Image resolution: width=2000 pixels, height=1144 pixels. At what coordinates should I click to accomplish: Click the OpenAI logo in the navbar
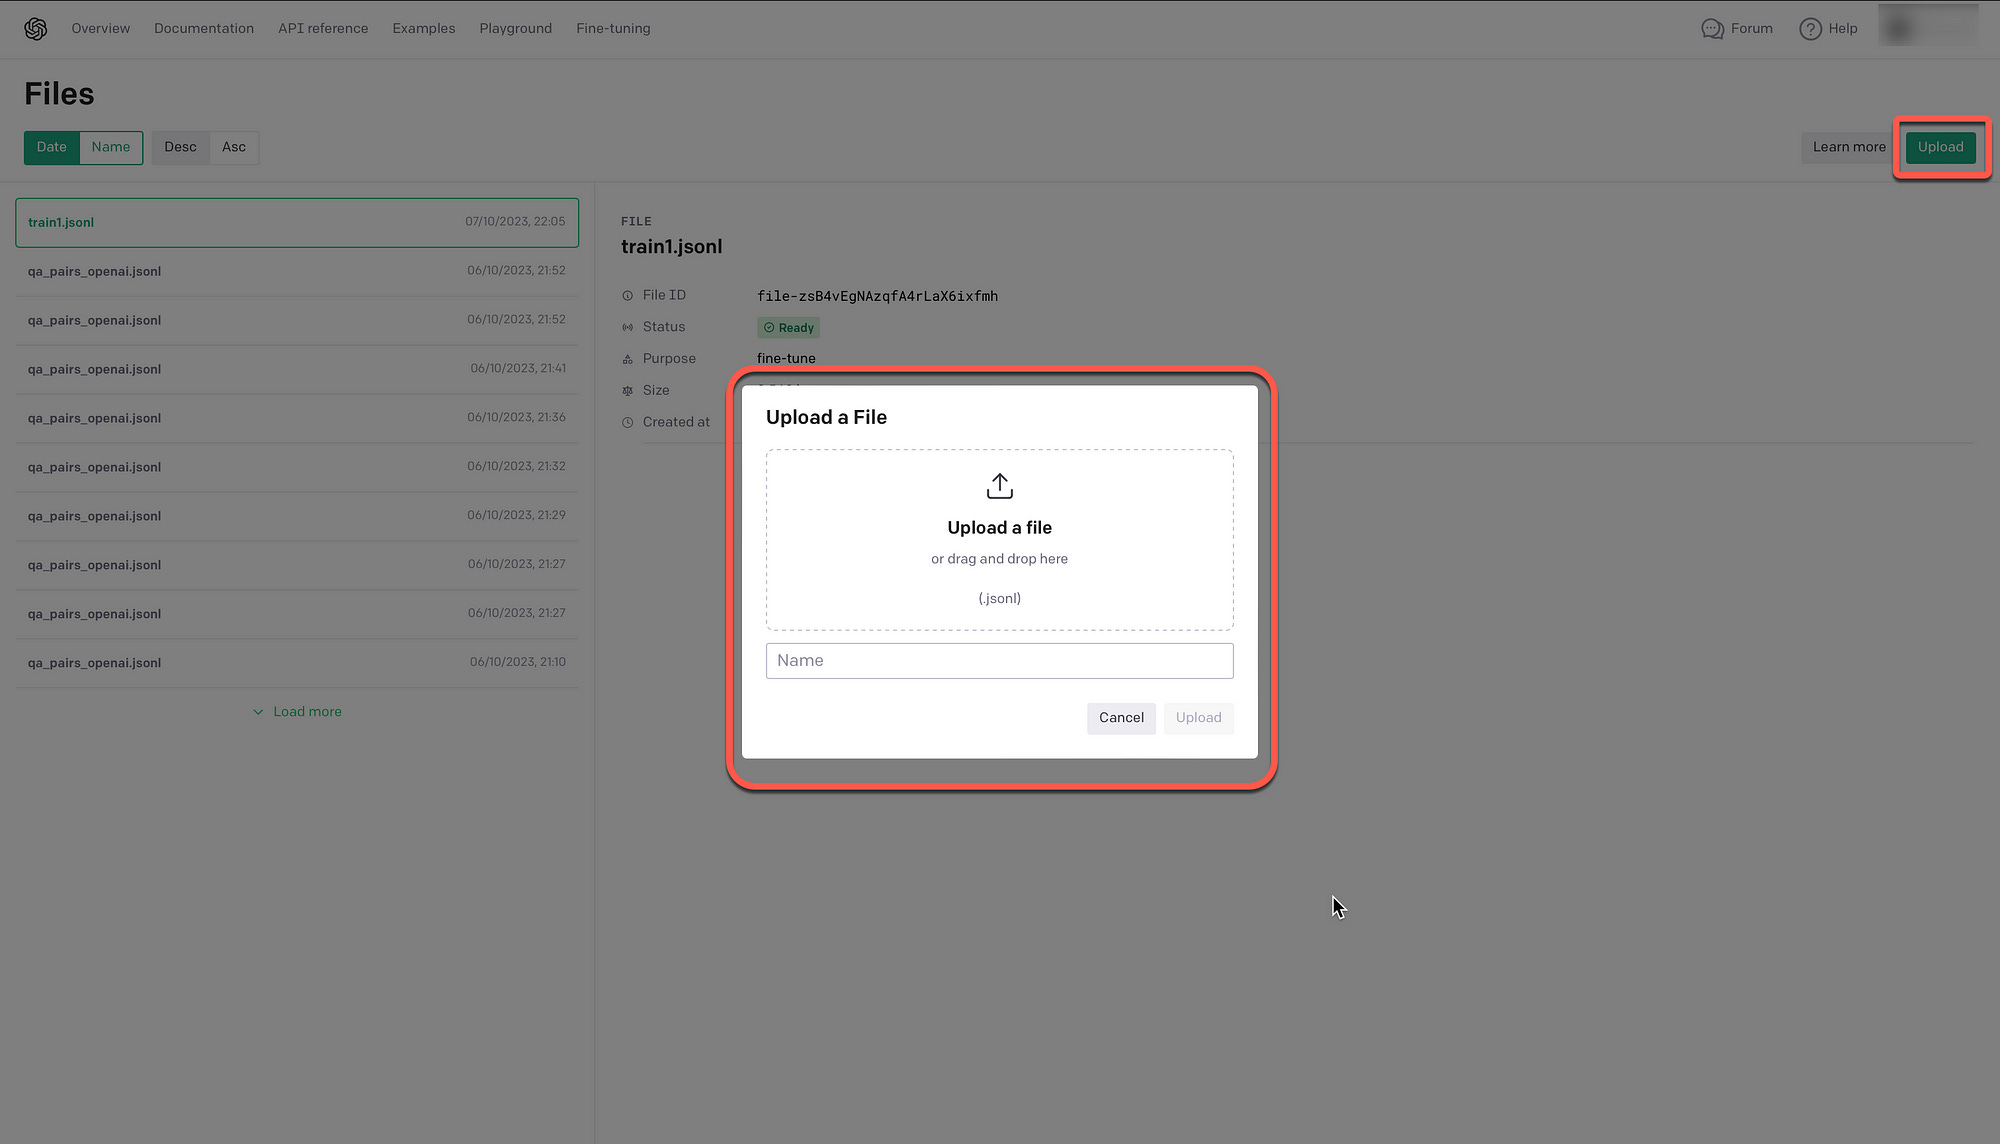tap(36, 28)
